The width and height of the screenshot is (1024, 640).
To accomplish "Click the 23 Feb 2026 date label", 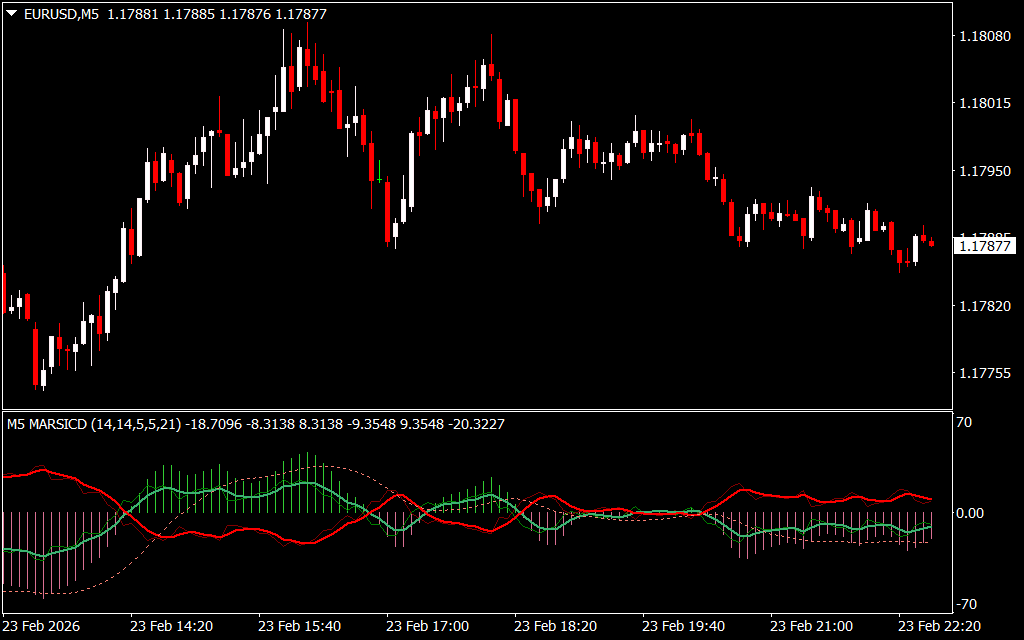I will click(44, 626).
